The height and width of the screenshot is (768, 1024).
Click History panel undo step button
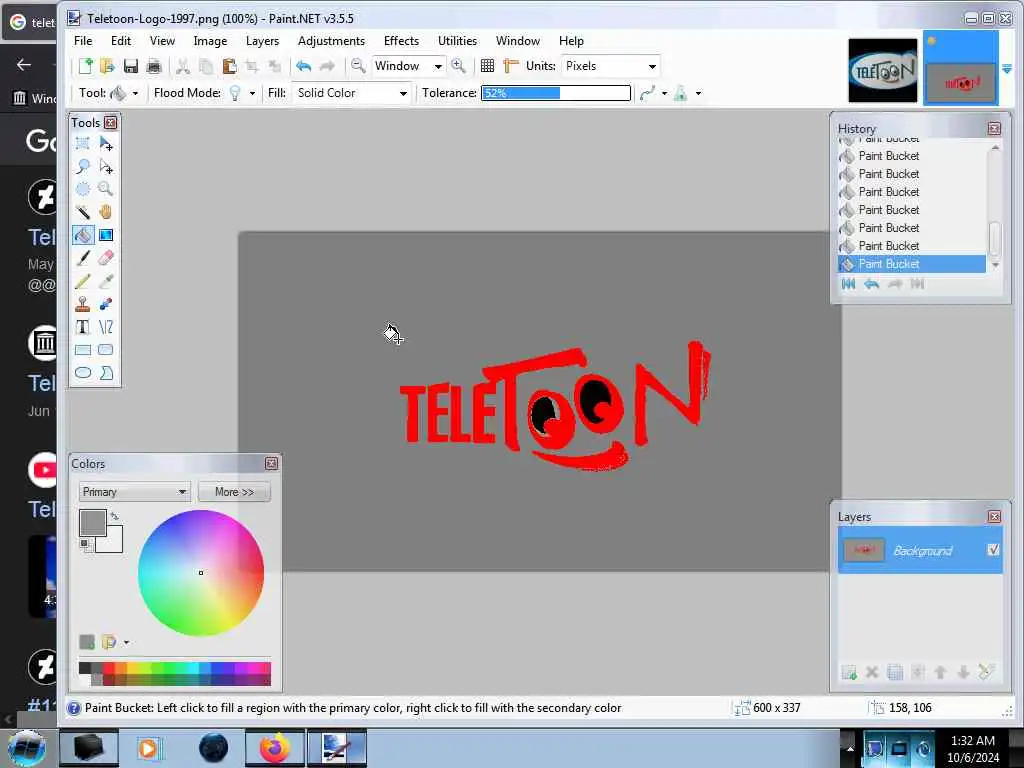[x=871, y=283]
